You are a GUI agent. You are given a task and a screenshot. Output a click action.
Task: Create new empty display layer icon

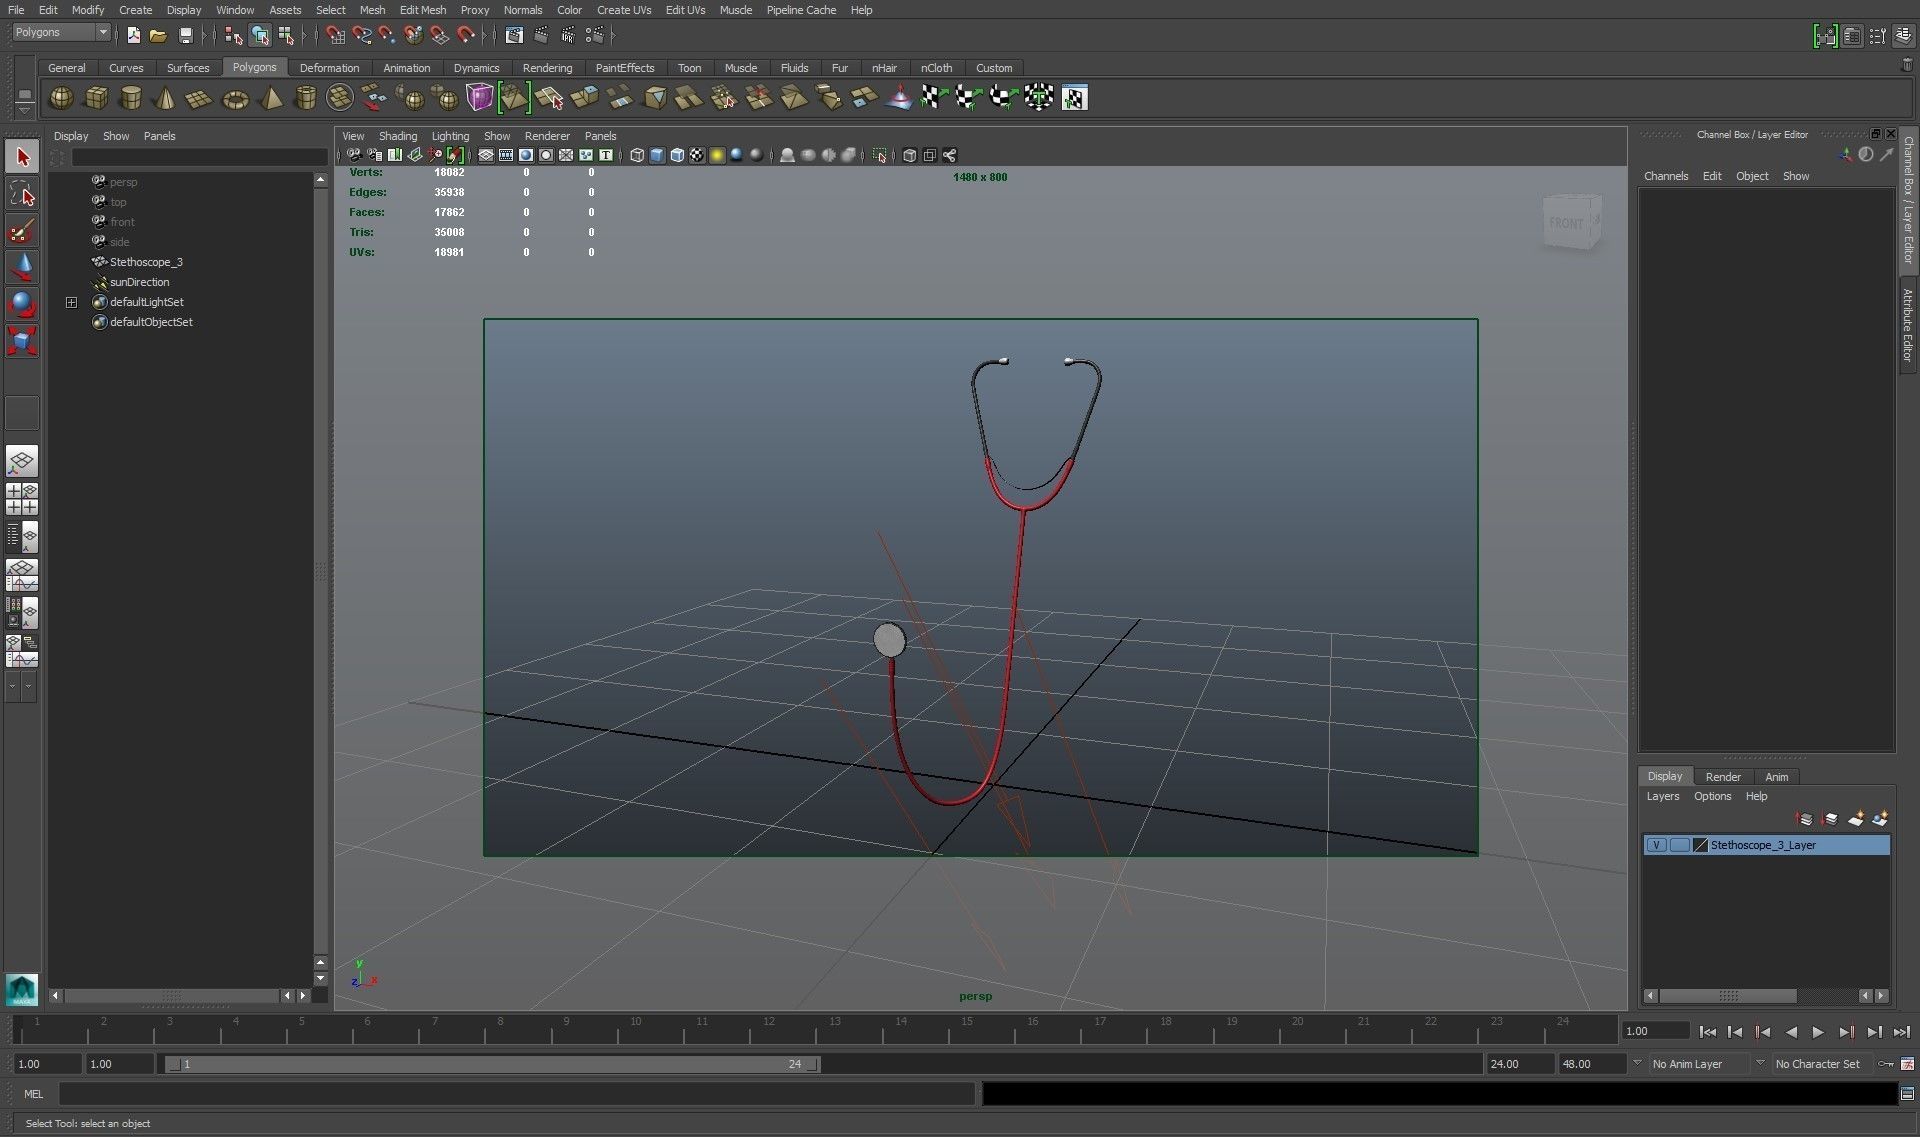click(x=1855, y=819)
